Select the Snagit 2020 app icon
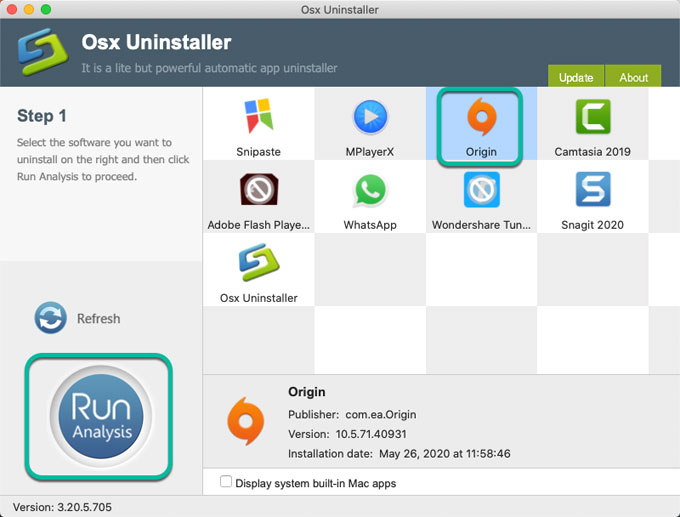The height and width of the screenshot is (517, 680). click(x=593, y=189)
